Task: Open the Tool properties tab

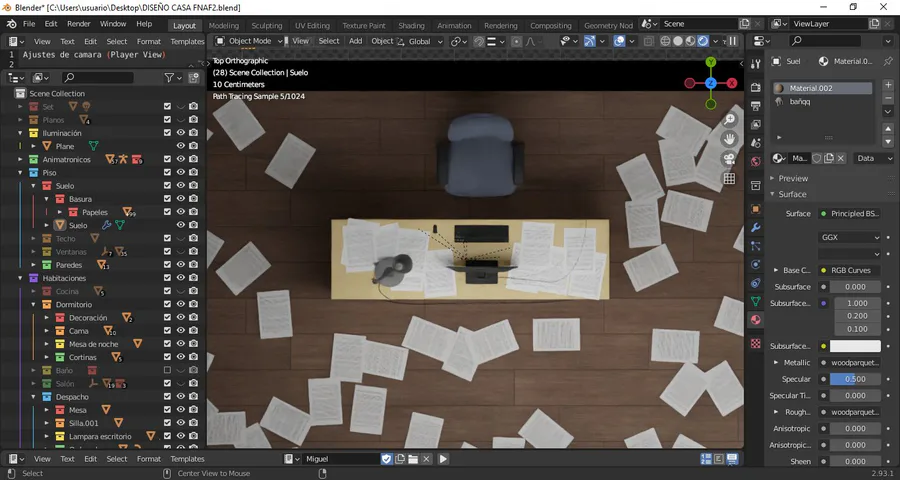Action: click(x=755, y=64)
